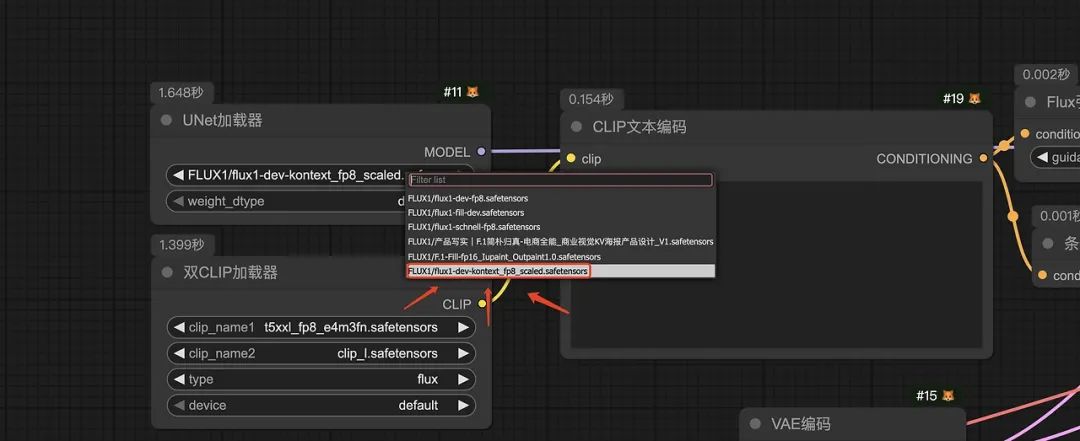The image size is (1080, 441).
Task: Click the CLIP文本编码 node title
Action: 639,127
